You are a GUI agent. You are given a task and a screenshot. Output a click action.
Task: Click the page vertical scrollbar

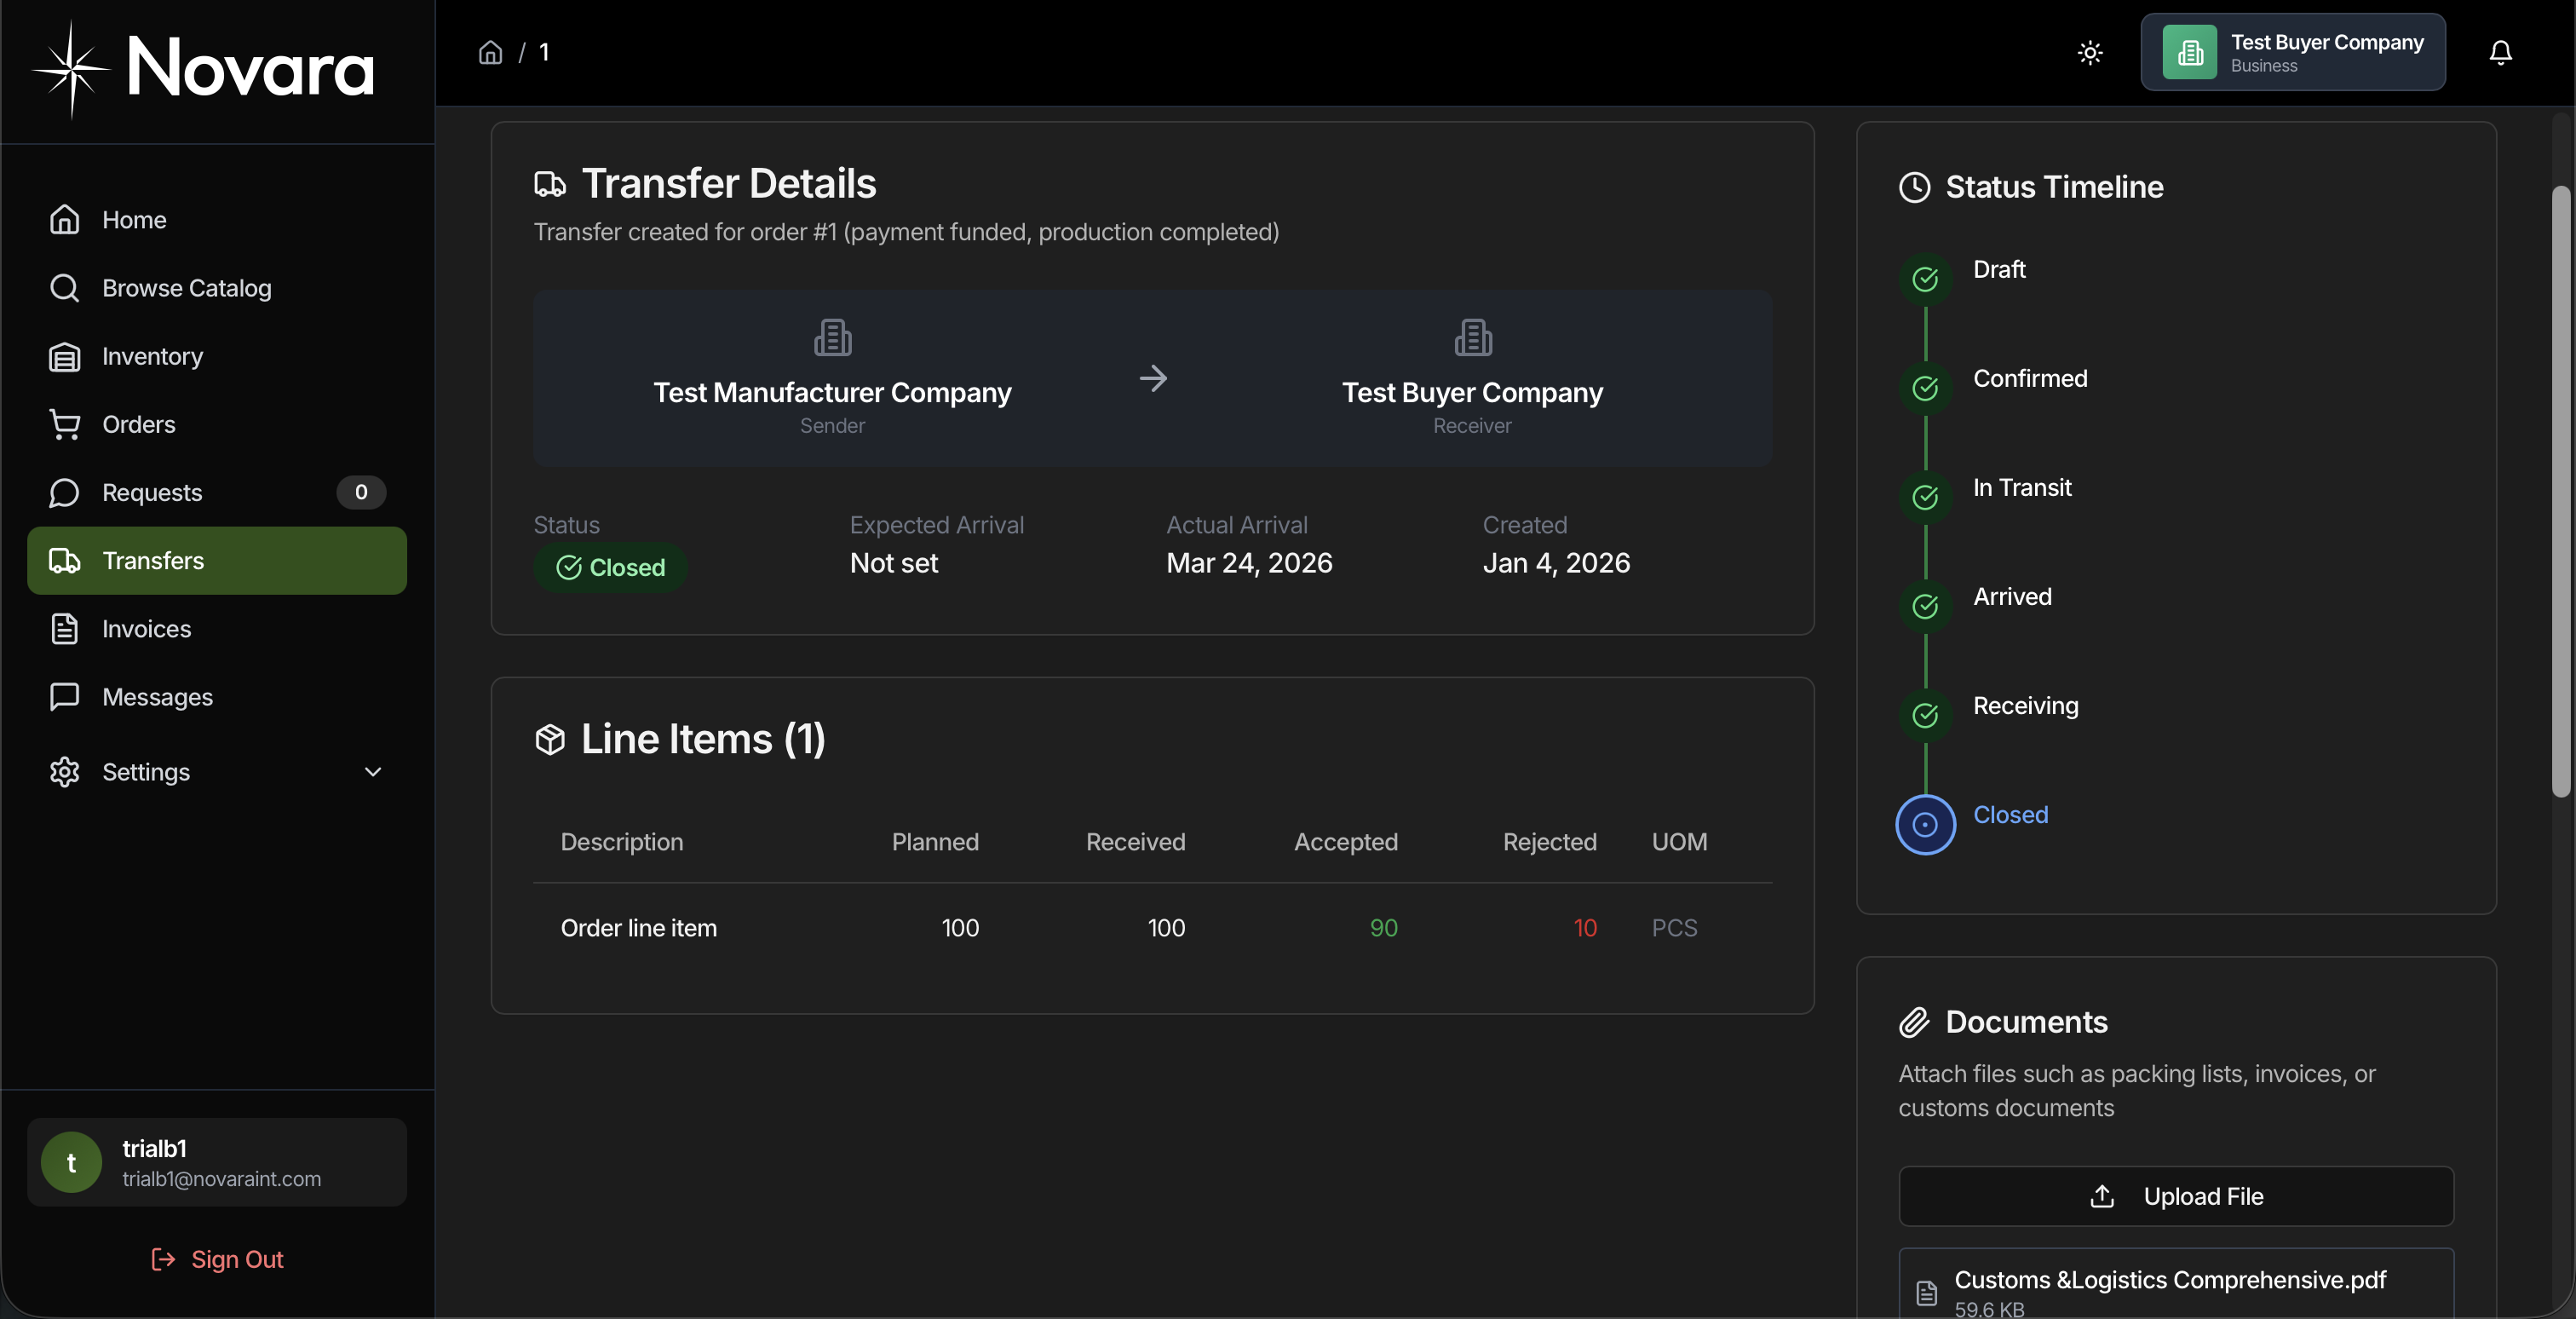(2560, 490)
